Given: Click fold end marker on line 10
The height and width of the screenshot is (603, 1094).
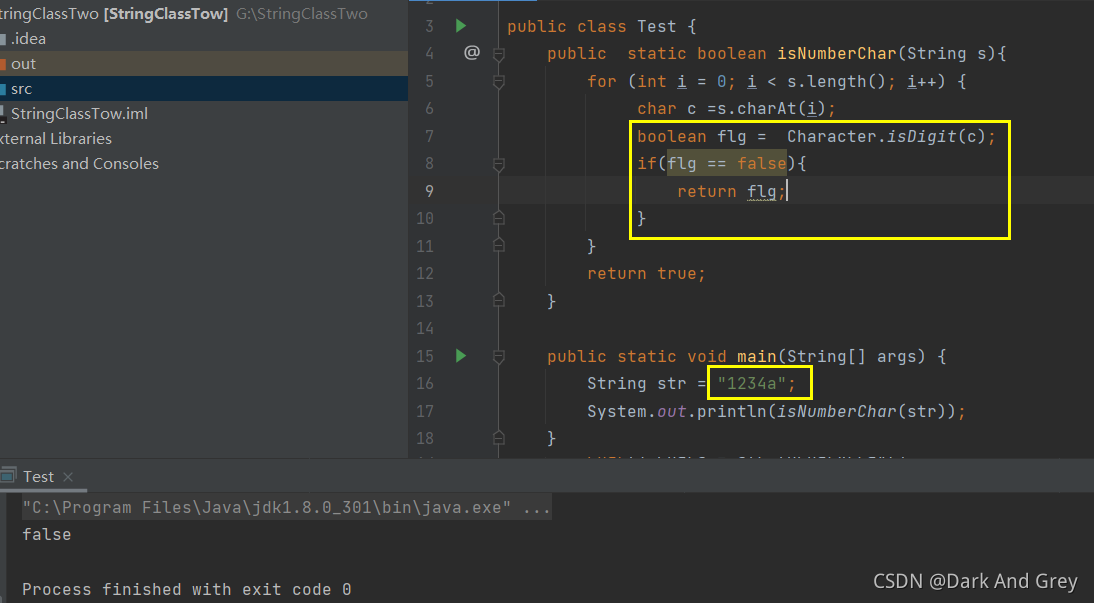Looking at the screenshot, I should coord(499,218).
